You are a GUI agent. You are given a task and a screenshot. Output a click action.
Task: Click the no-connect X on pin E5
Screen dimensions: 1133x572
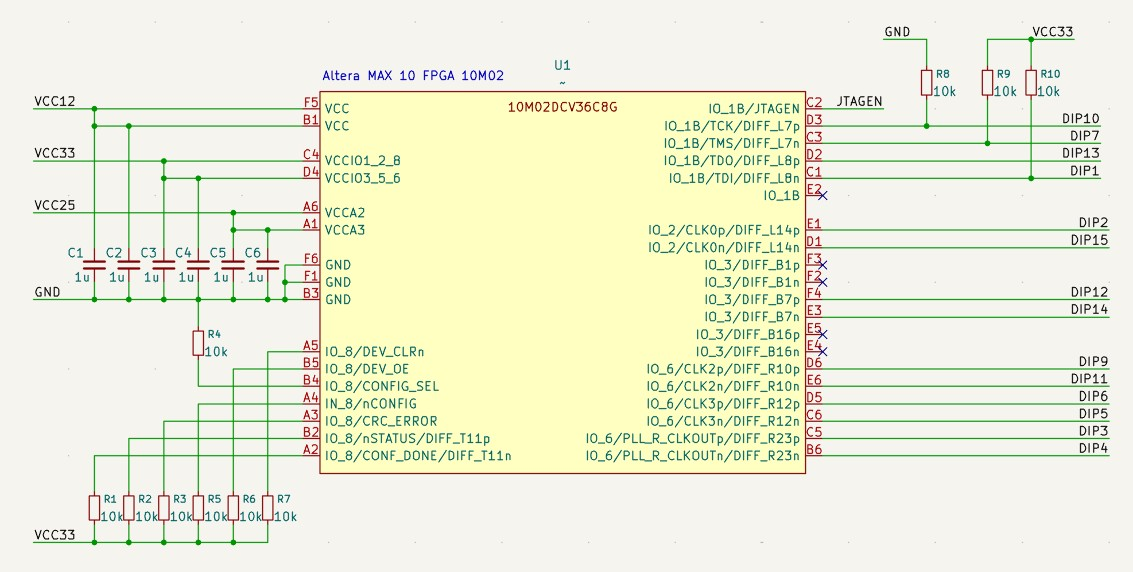point(822,334)
